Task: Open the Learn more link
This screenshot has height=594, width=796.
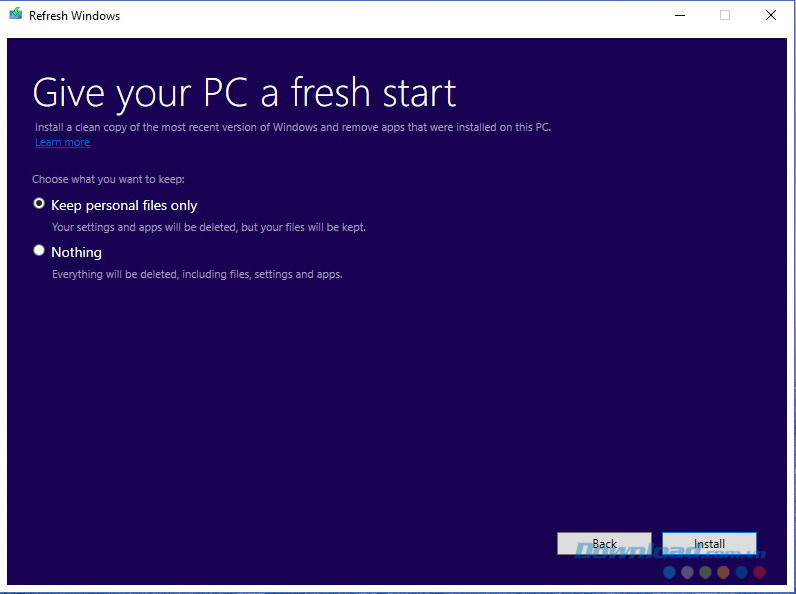Action: 62,142
